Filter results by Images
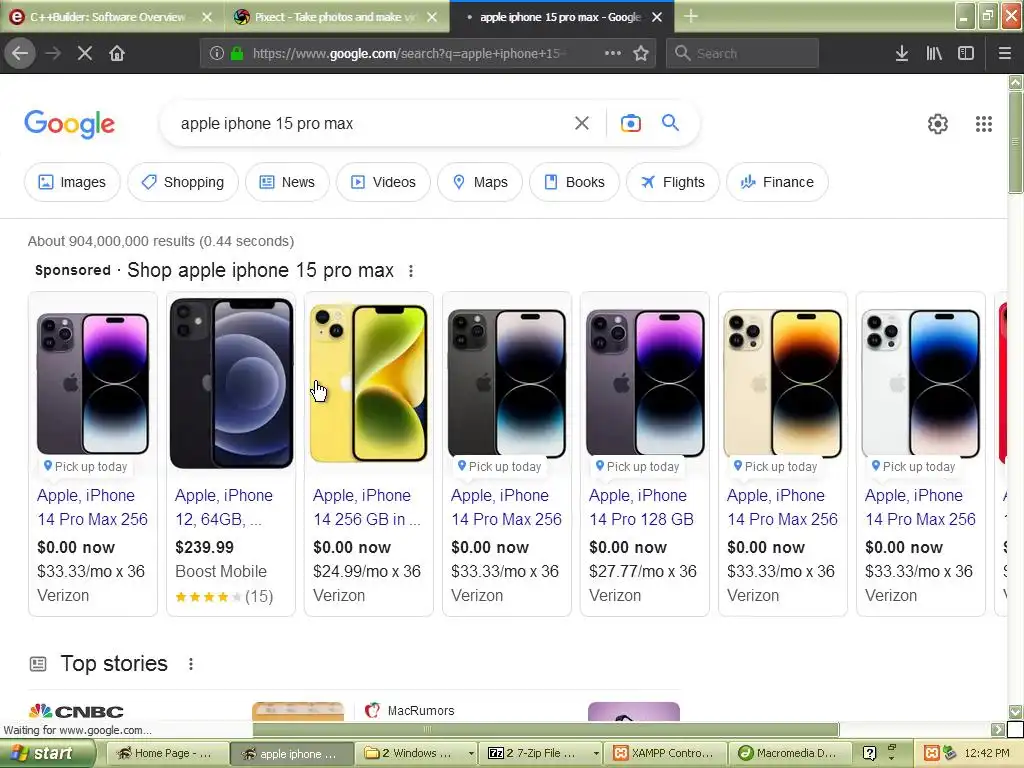1024x768 pixels. [72, 182]
